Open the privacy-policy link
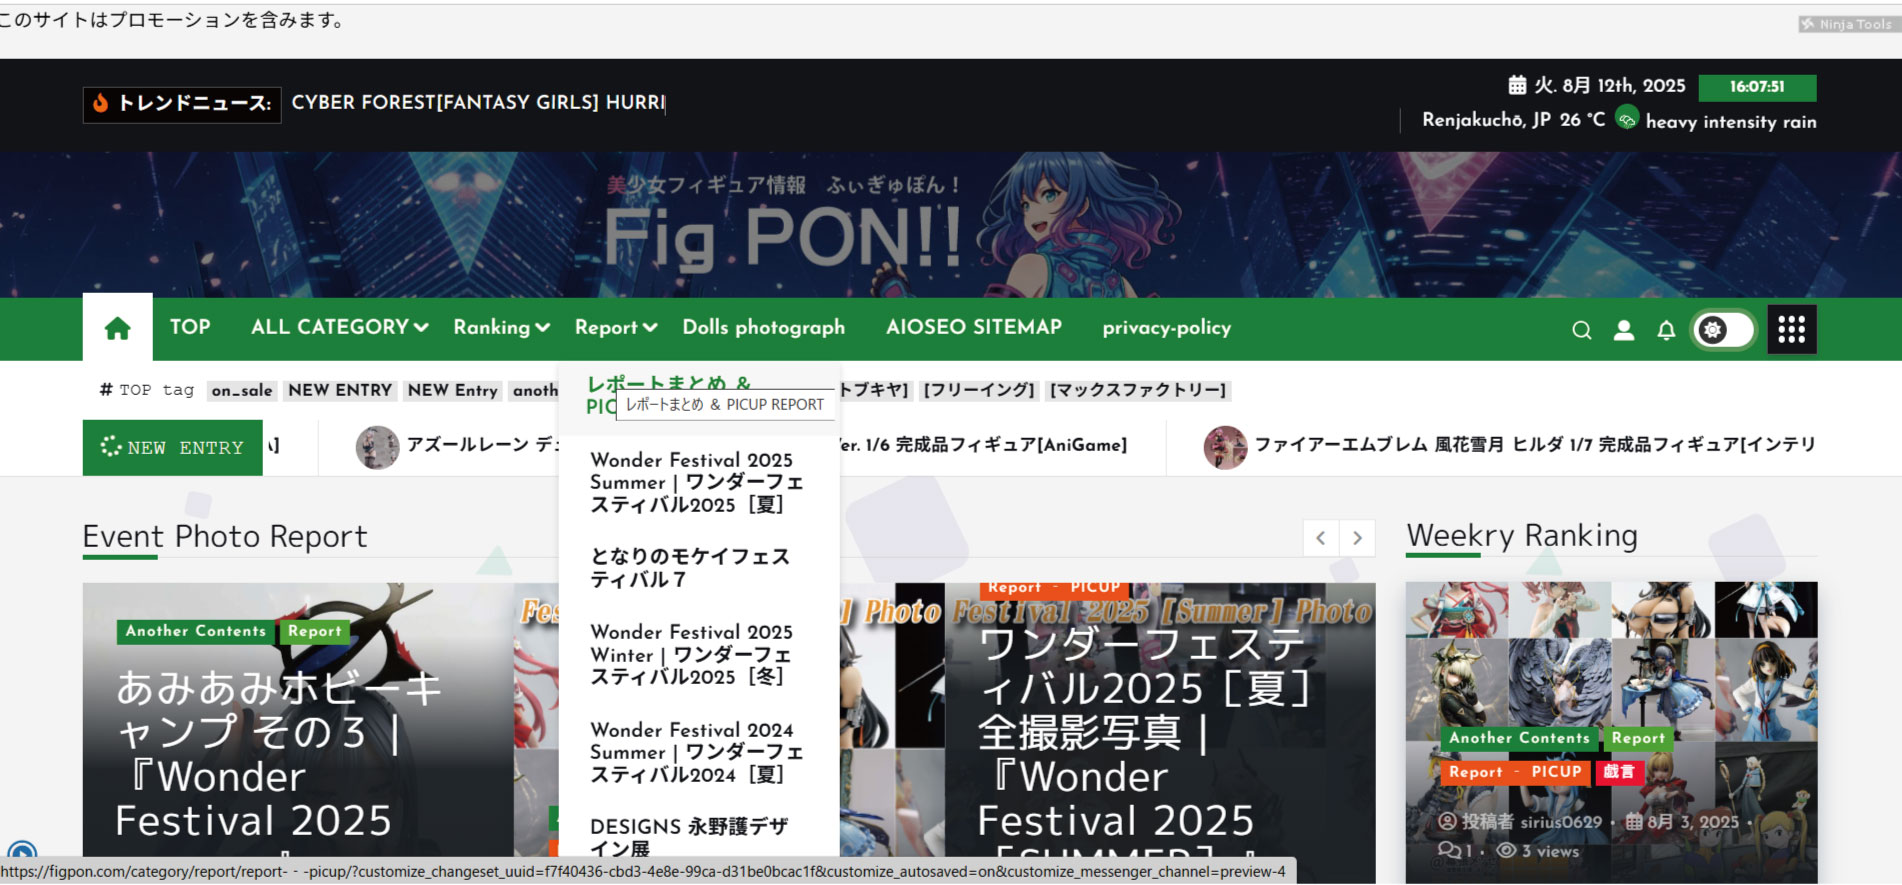Image resolution: width=1902 pixels, height=885 pixels. [1166, 327]
